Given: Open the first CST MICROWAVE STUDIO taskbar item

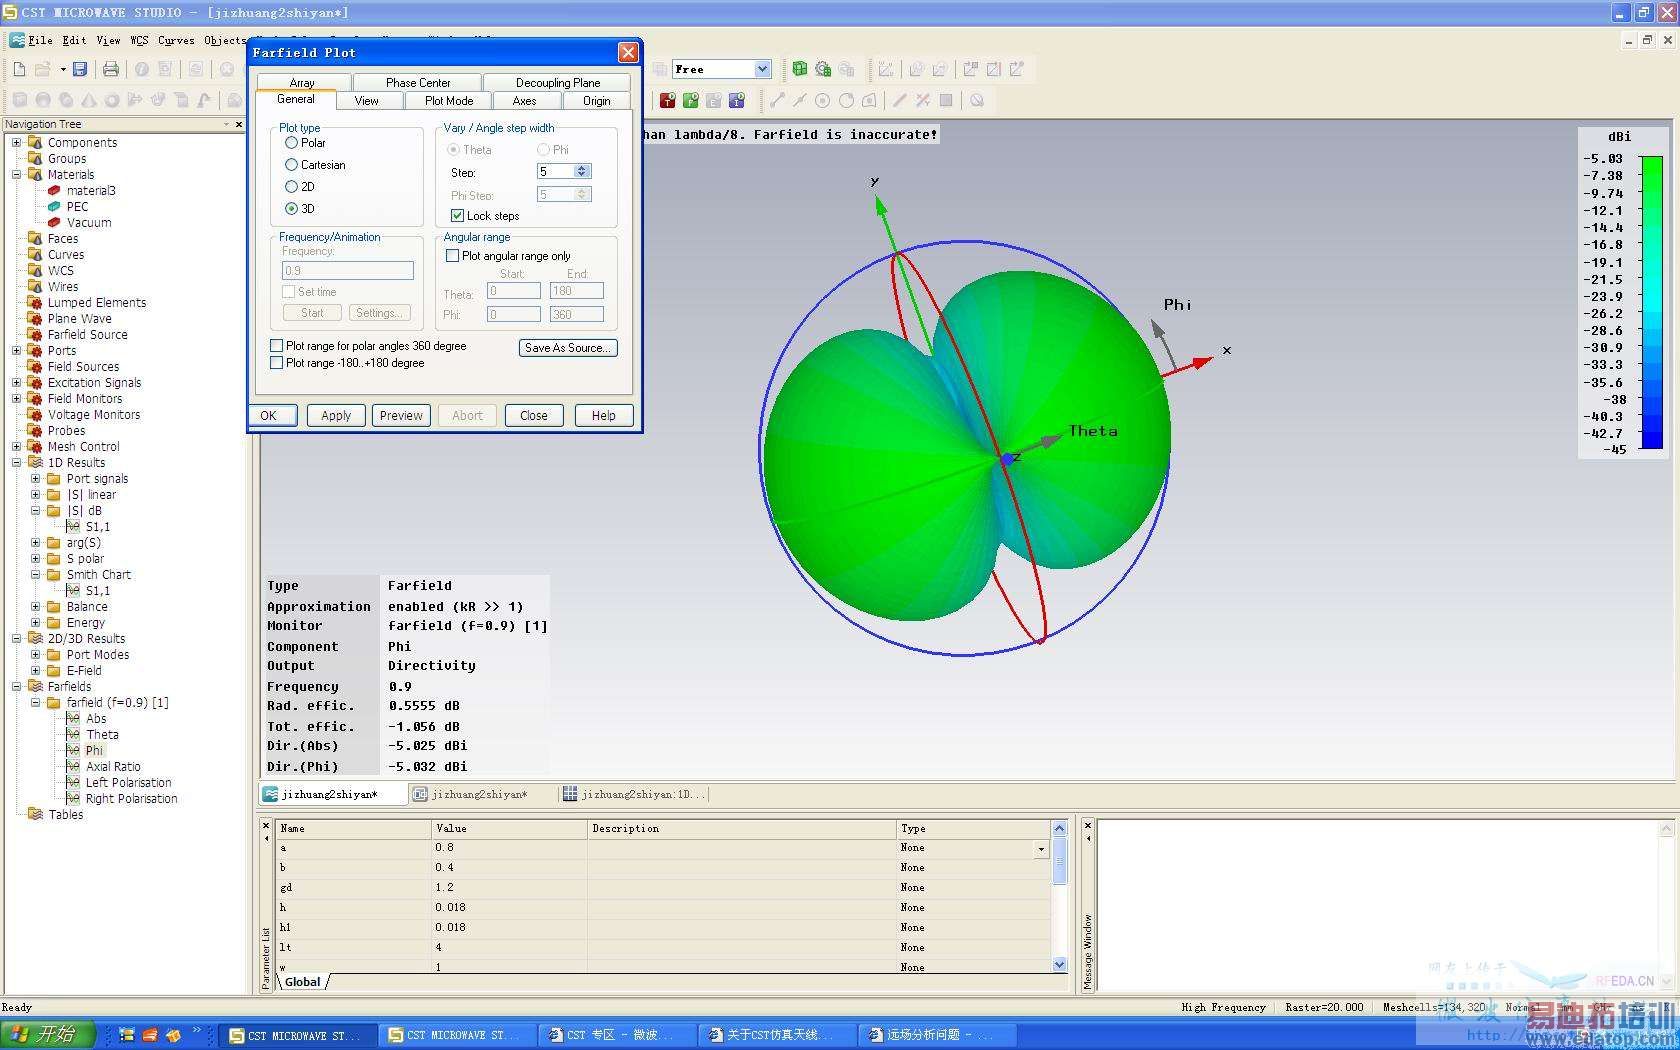Looking at the screenshot, I should 298,1035.
